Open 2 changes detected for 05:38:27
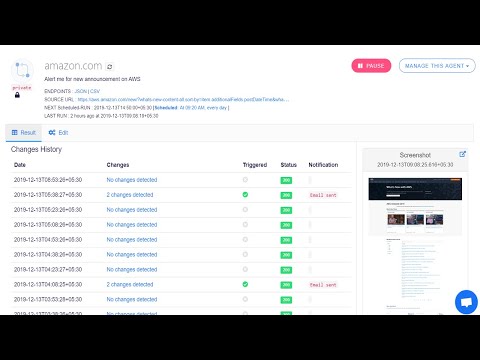The image size is (480, 360). 130,195
